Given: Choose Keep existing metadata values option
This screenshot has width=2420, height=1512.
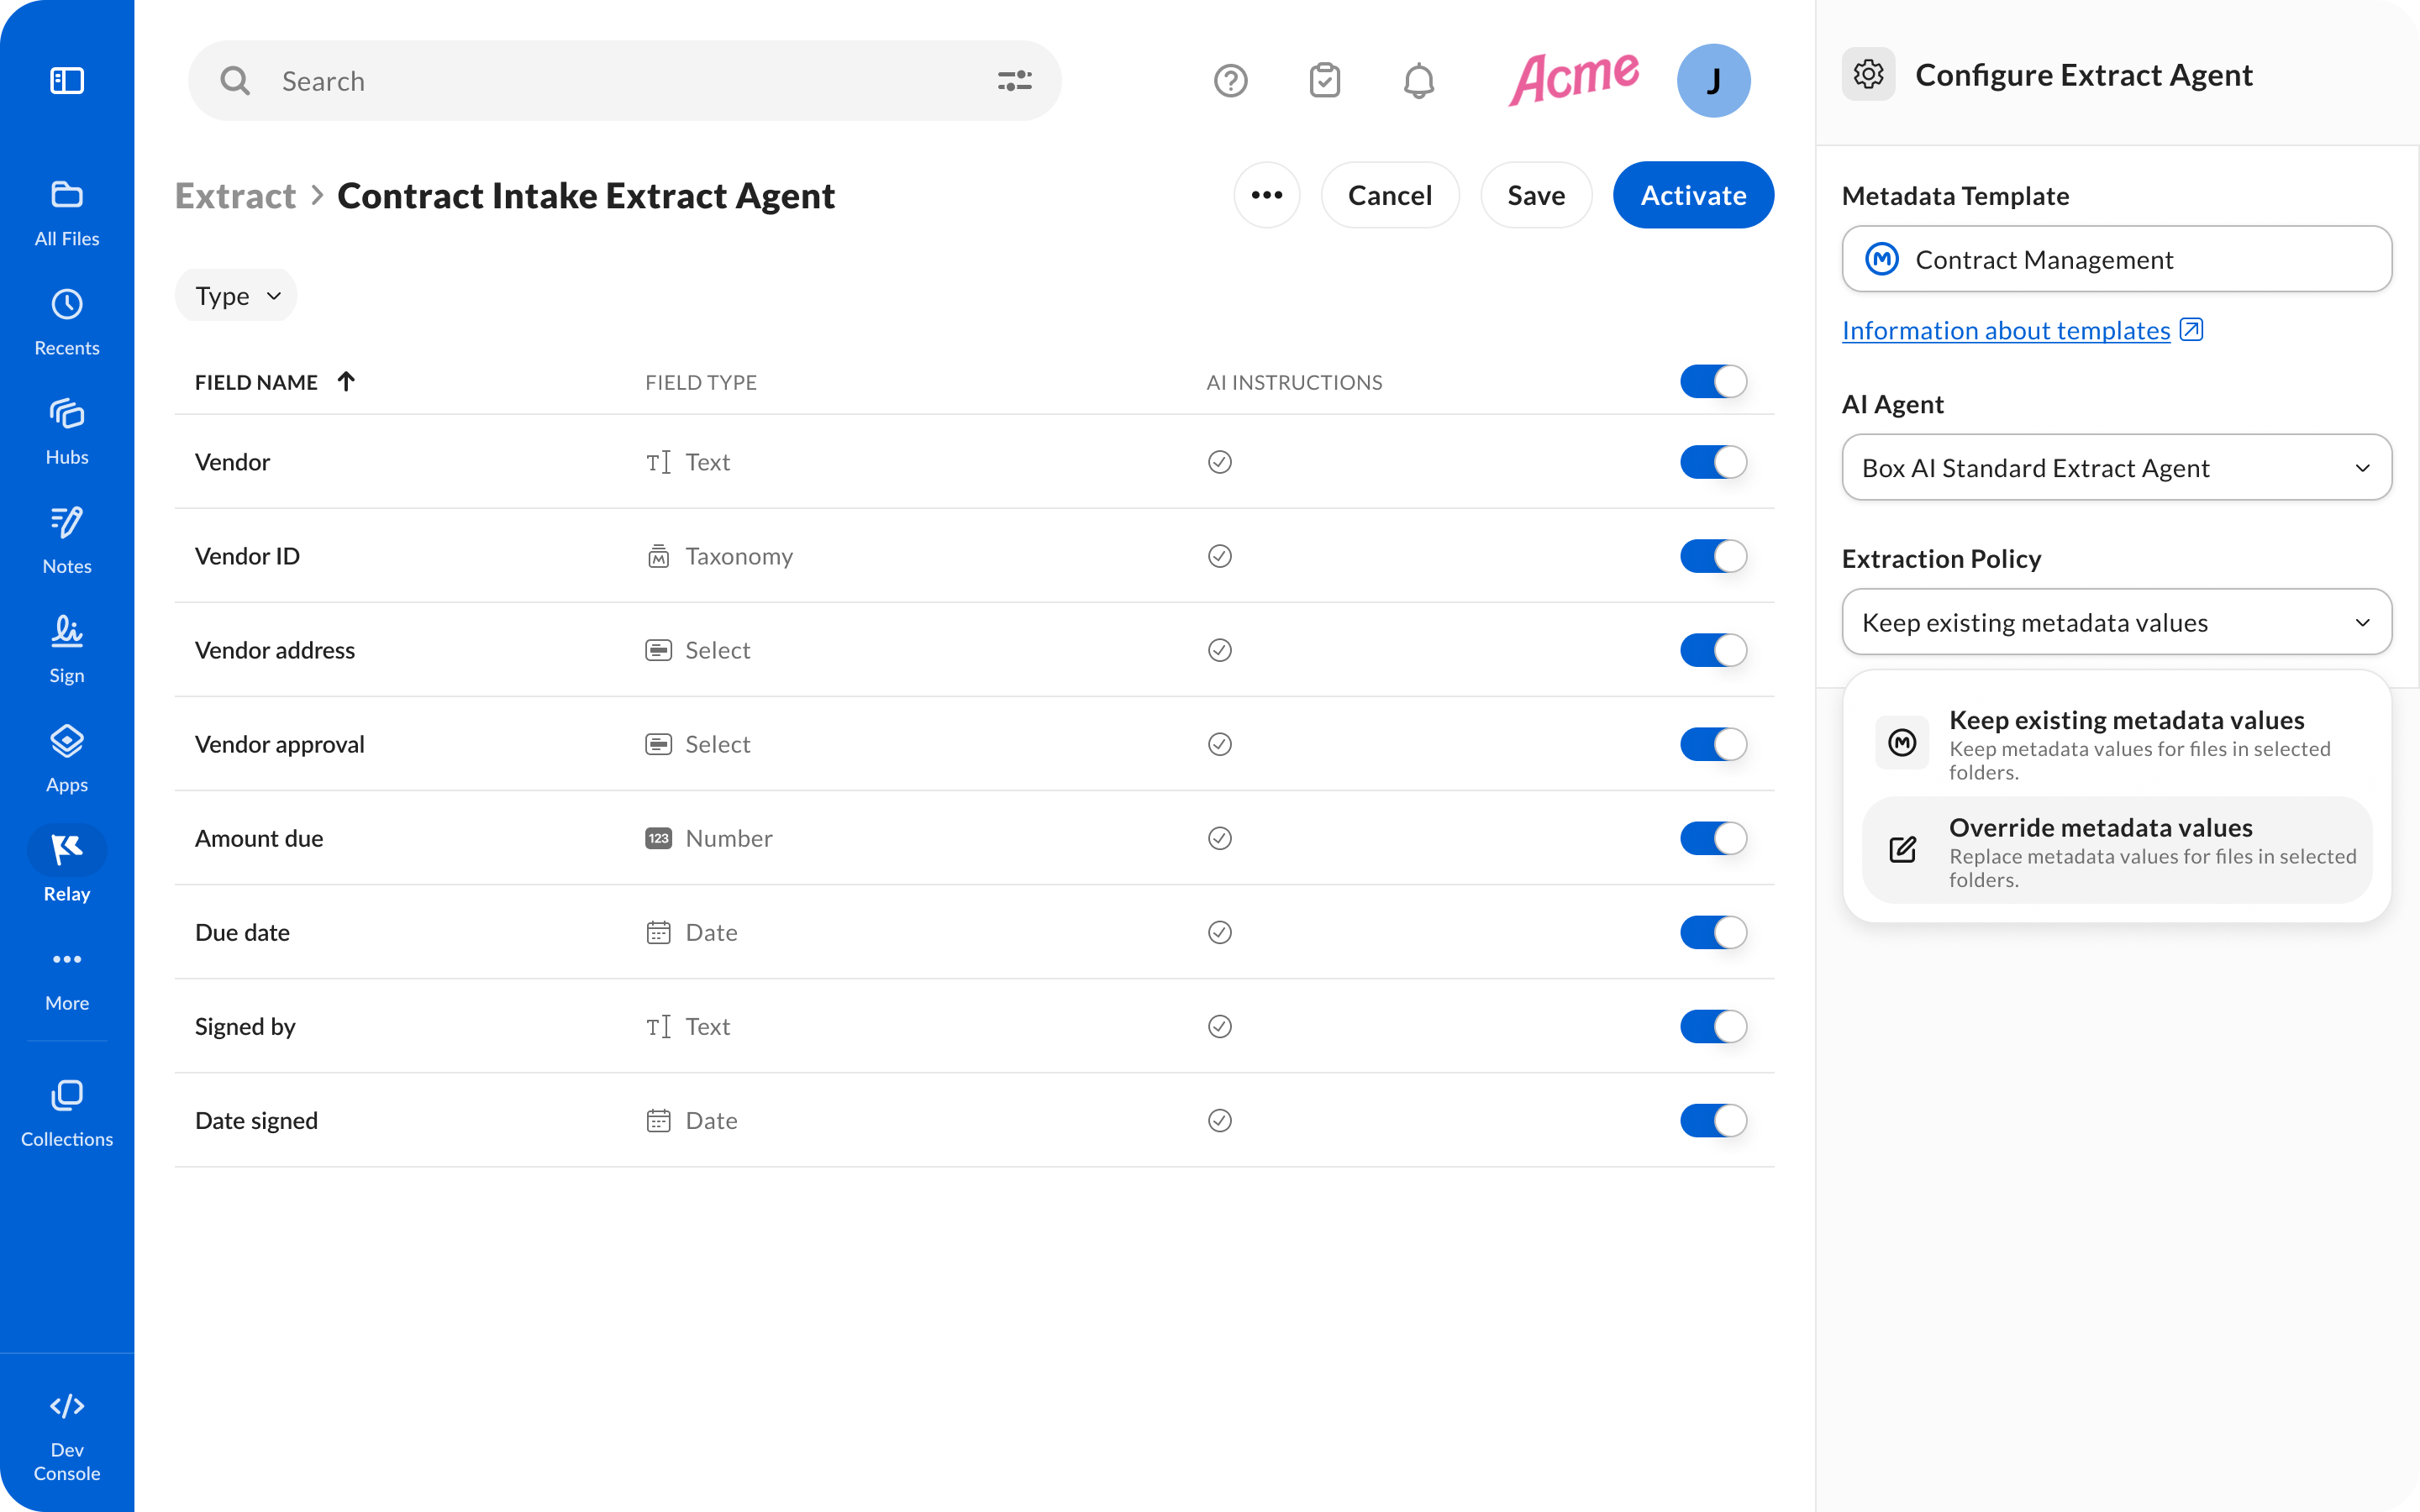Looking at the screenshot, I should tap(2116, 743).
